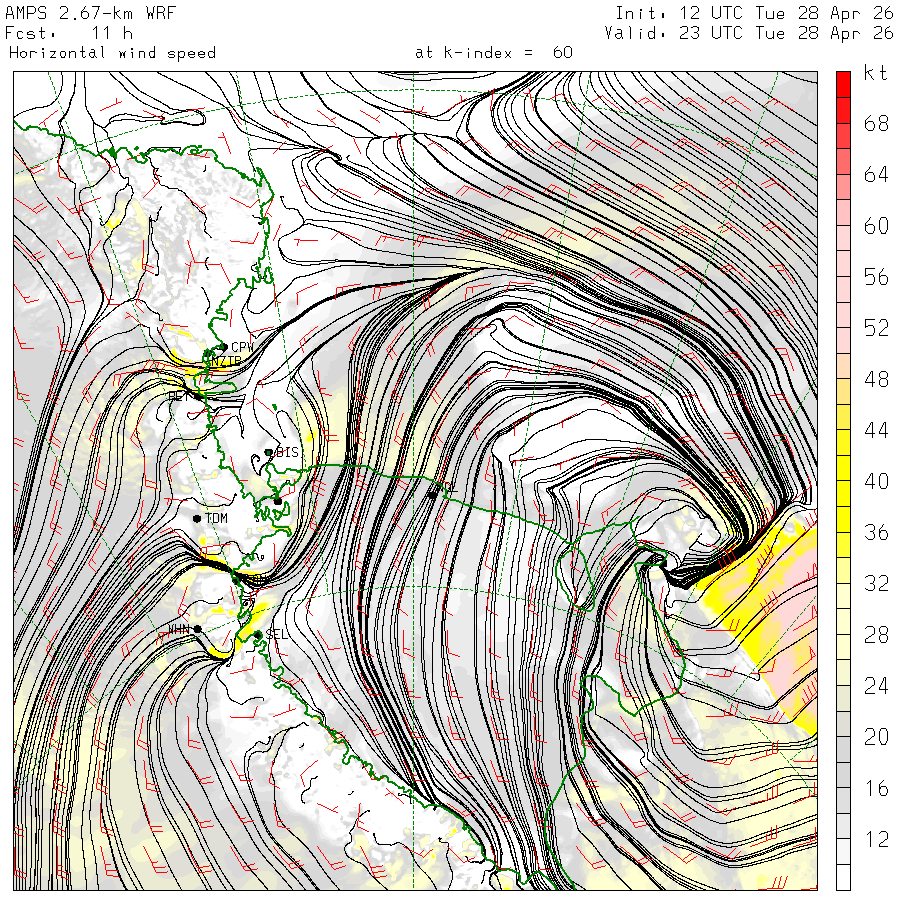
Task: Click the red top segment of the color scale
Action: pos(843,84)
